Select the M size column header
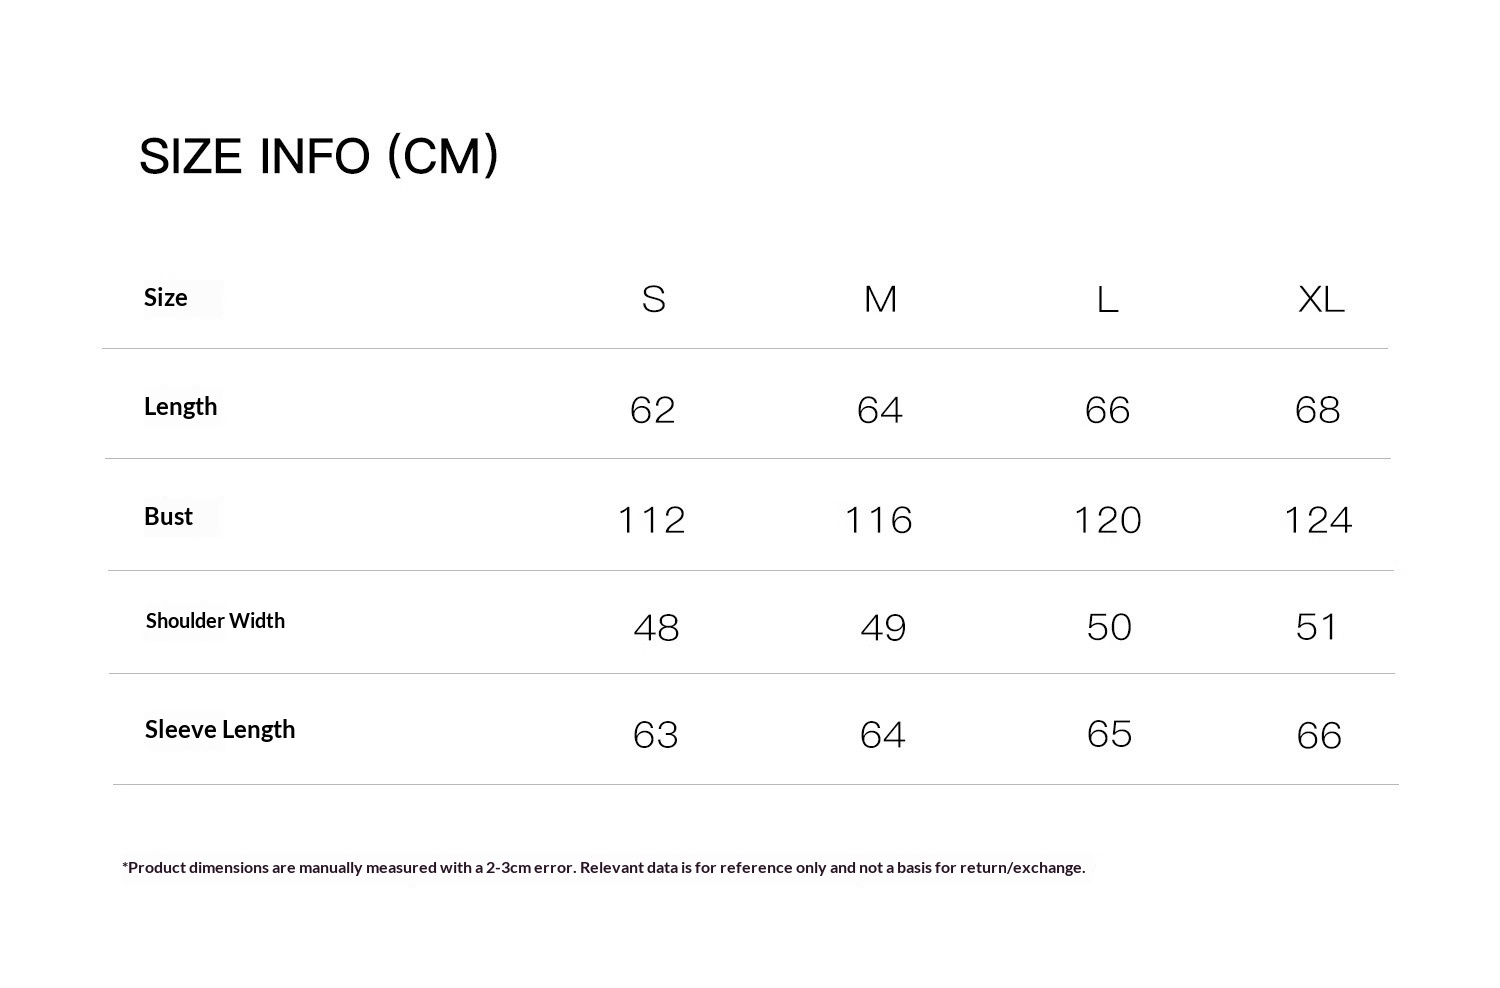The height and width of the screenshot is (988, 1500). click(880, 299)
